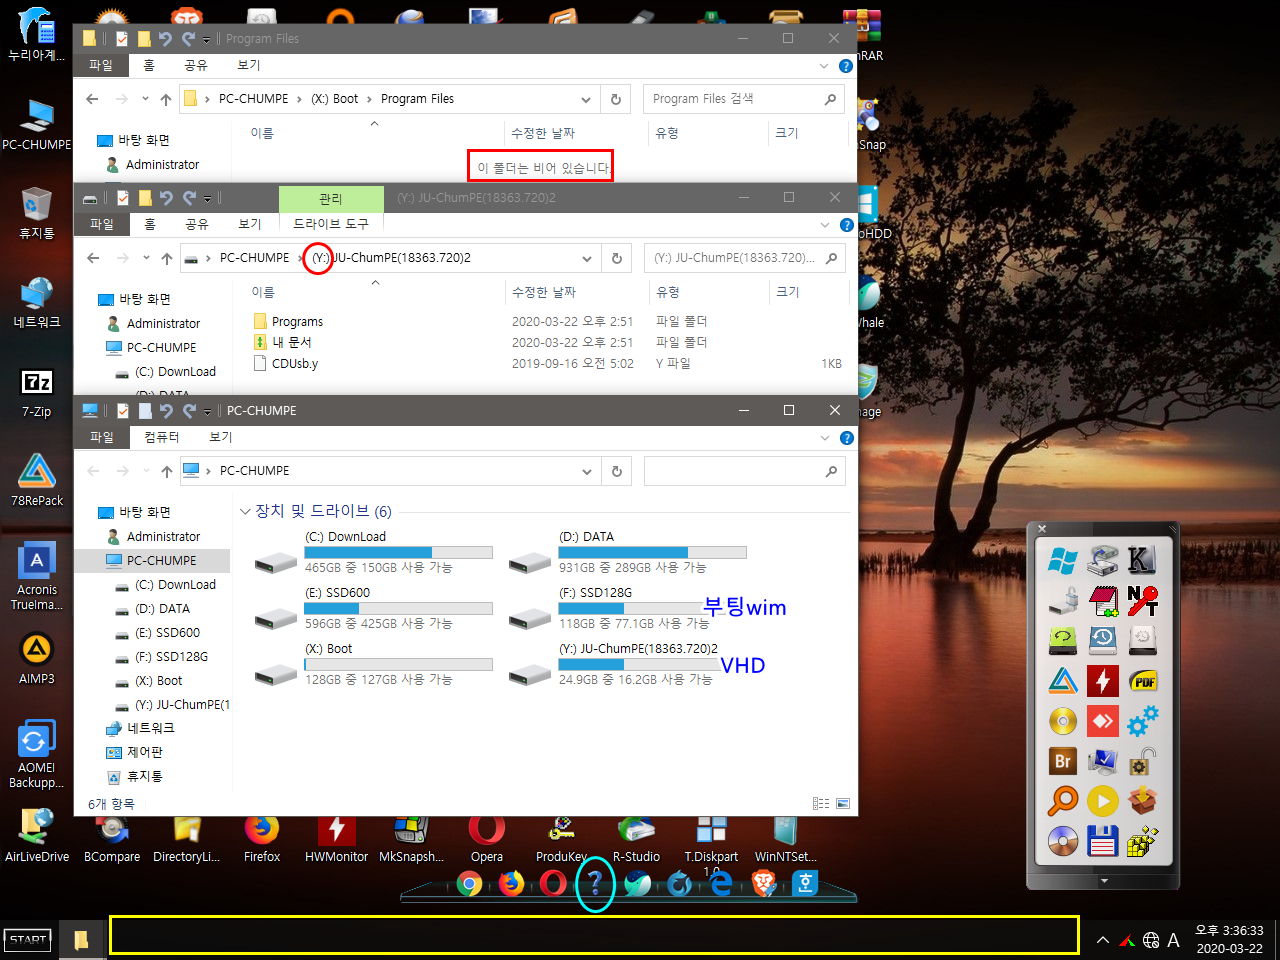Click blue gears icon in launcher panel
This screenshot has width=1280, height=960.
coord(1142,721)
